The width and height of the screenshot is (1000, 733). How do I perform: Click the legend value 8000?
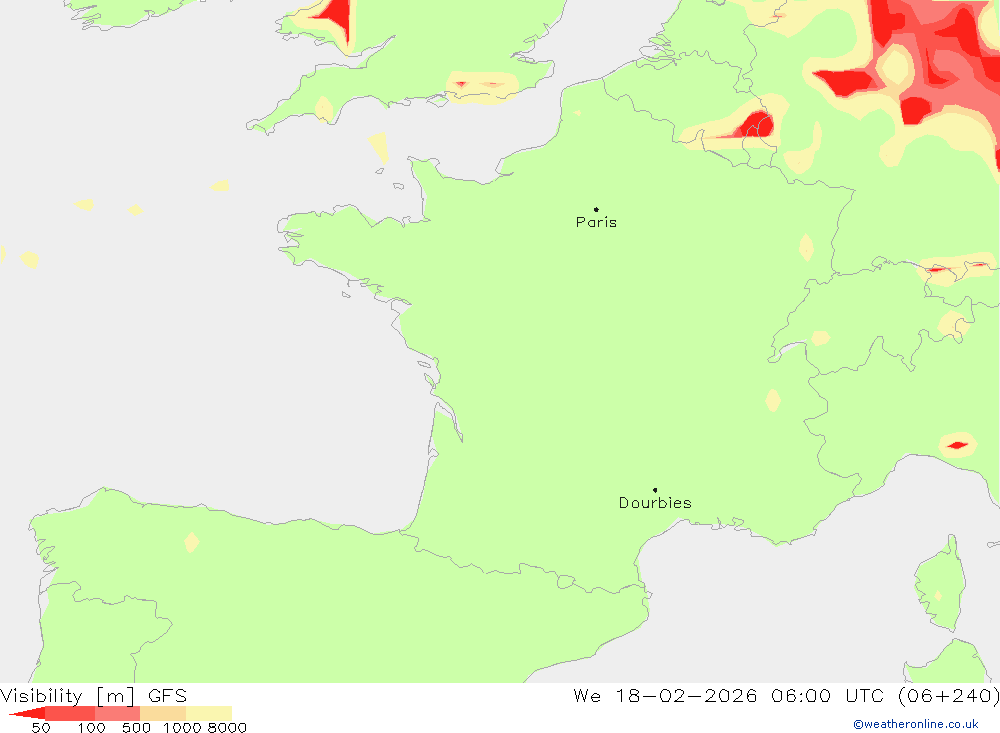coord(227,728)
